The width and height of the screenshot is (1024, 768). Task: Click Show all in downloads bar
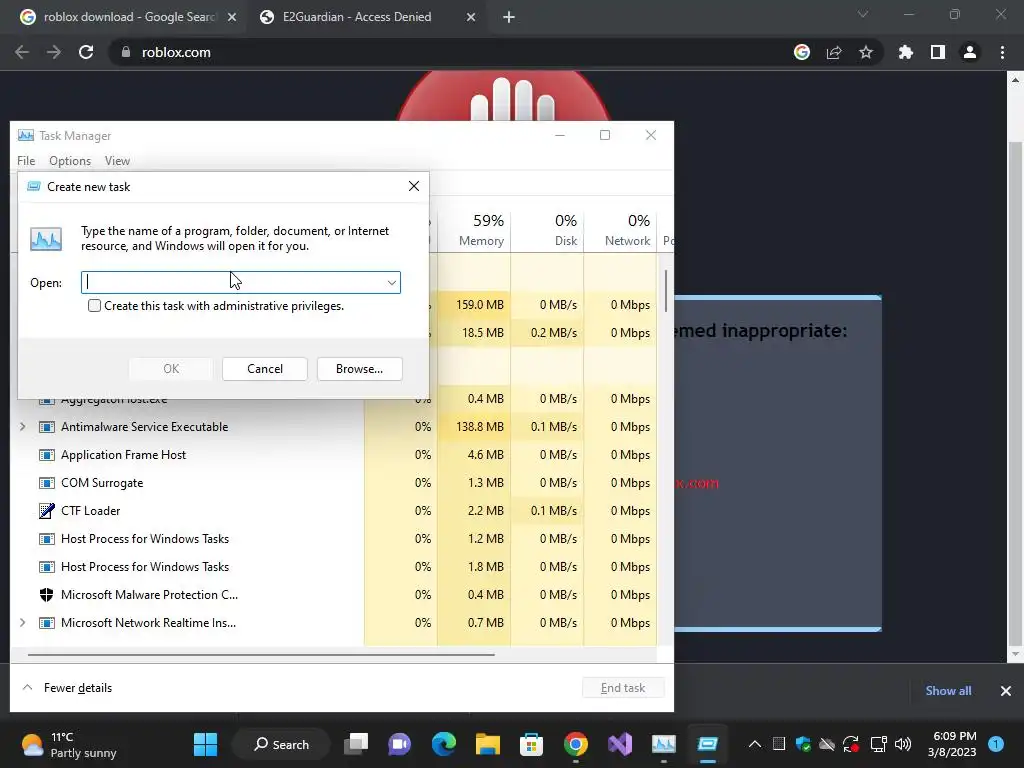(948, 690)
